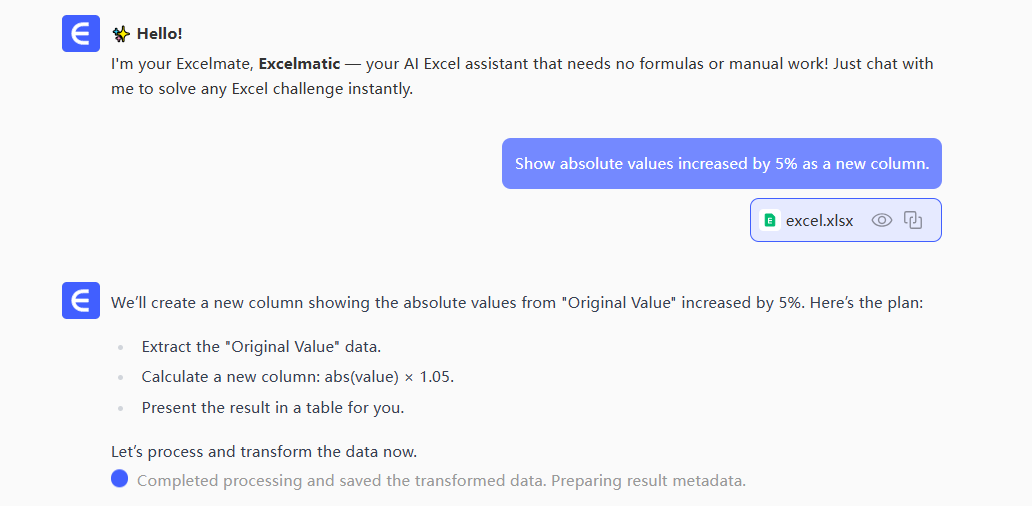
Task: Click the Present the result in a table step
Action: click(x=272, y=407)
